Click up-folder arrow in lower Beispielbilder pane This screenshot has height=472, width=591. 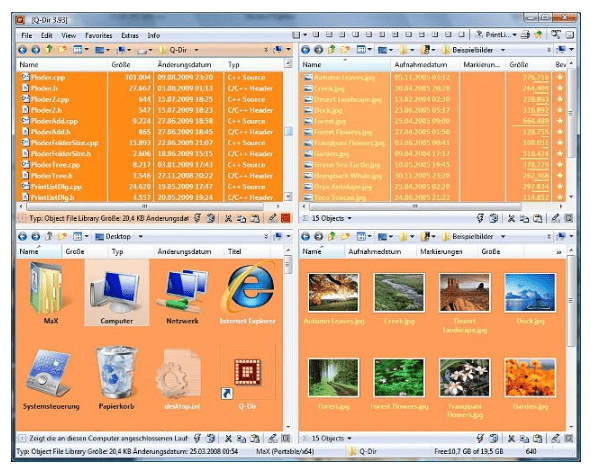tap(332, 236)
